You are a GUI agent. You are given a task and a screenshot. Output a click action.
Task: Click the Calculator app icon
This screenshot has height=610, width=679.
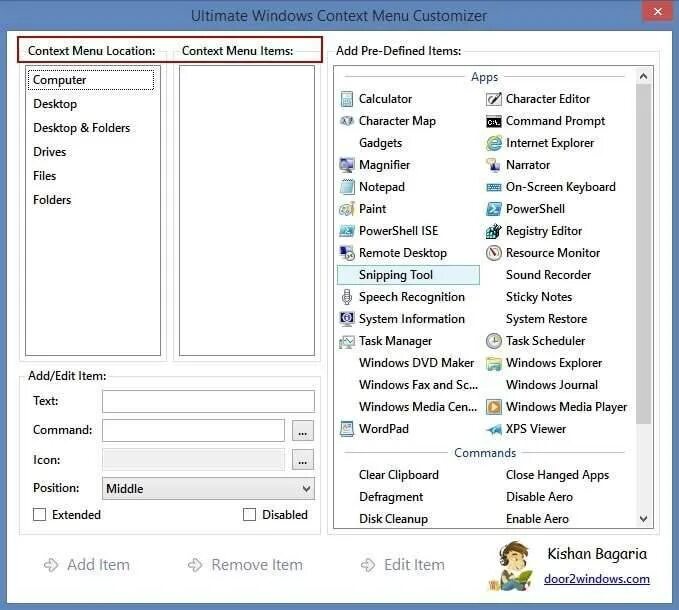(x=347, y=99)
